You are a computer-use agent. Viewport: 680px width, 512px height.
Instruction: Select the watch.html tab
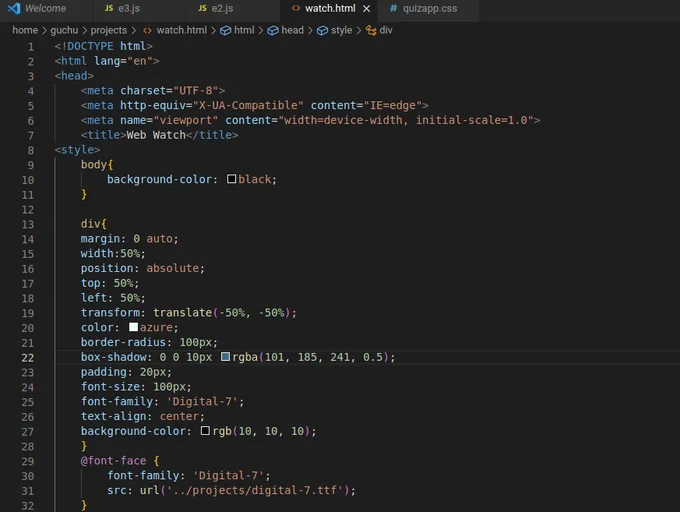point(330,9)
